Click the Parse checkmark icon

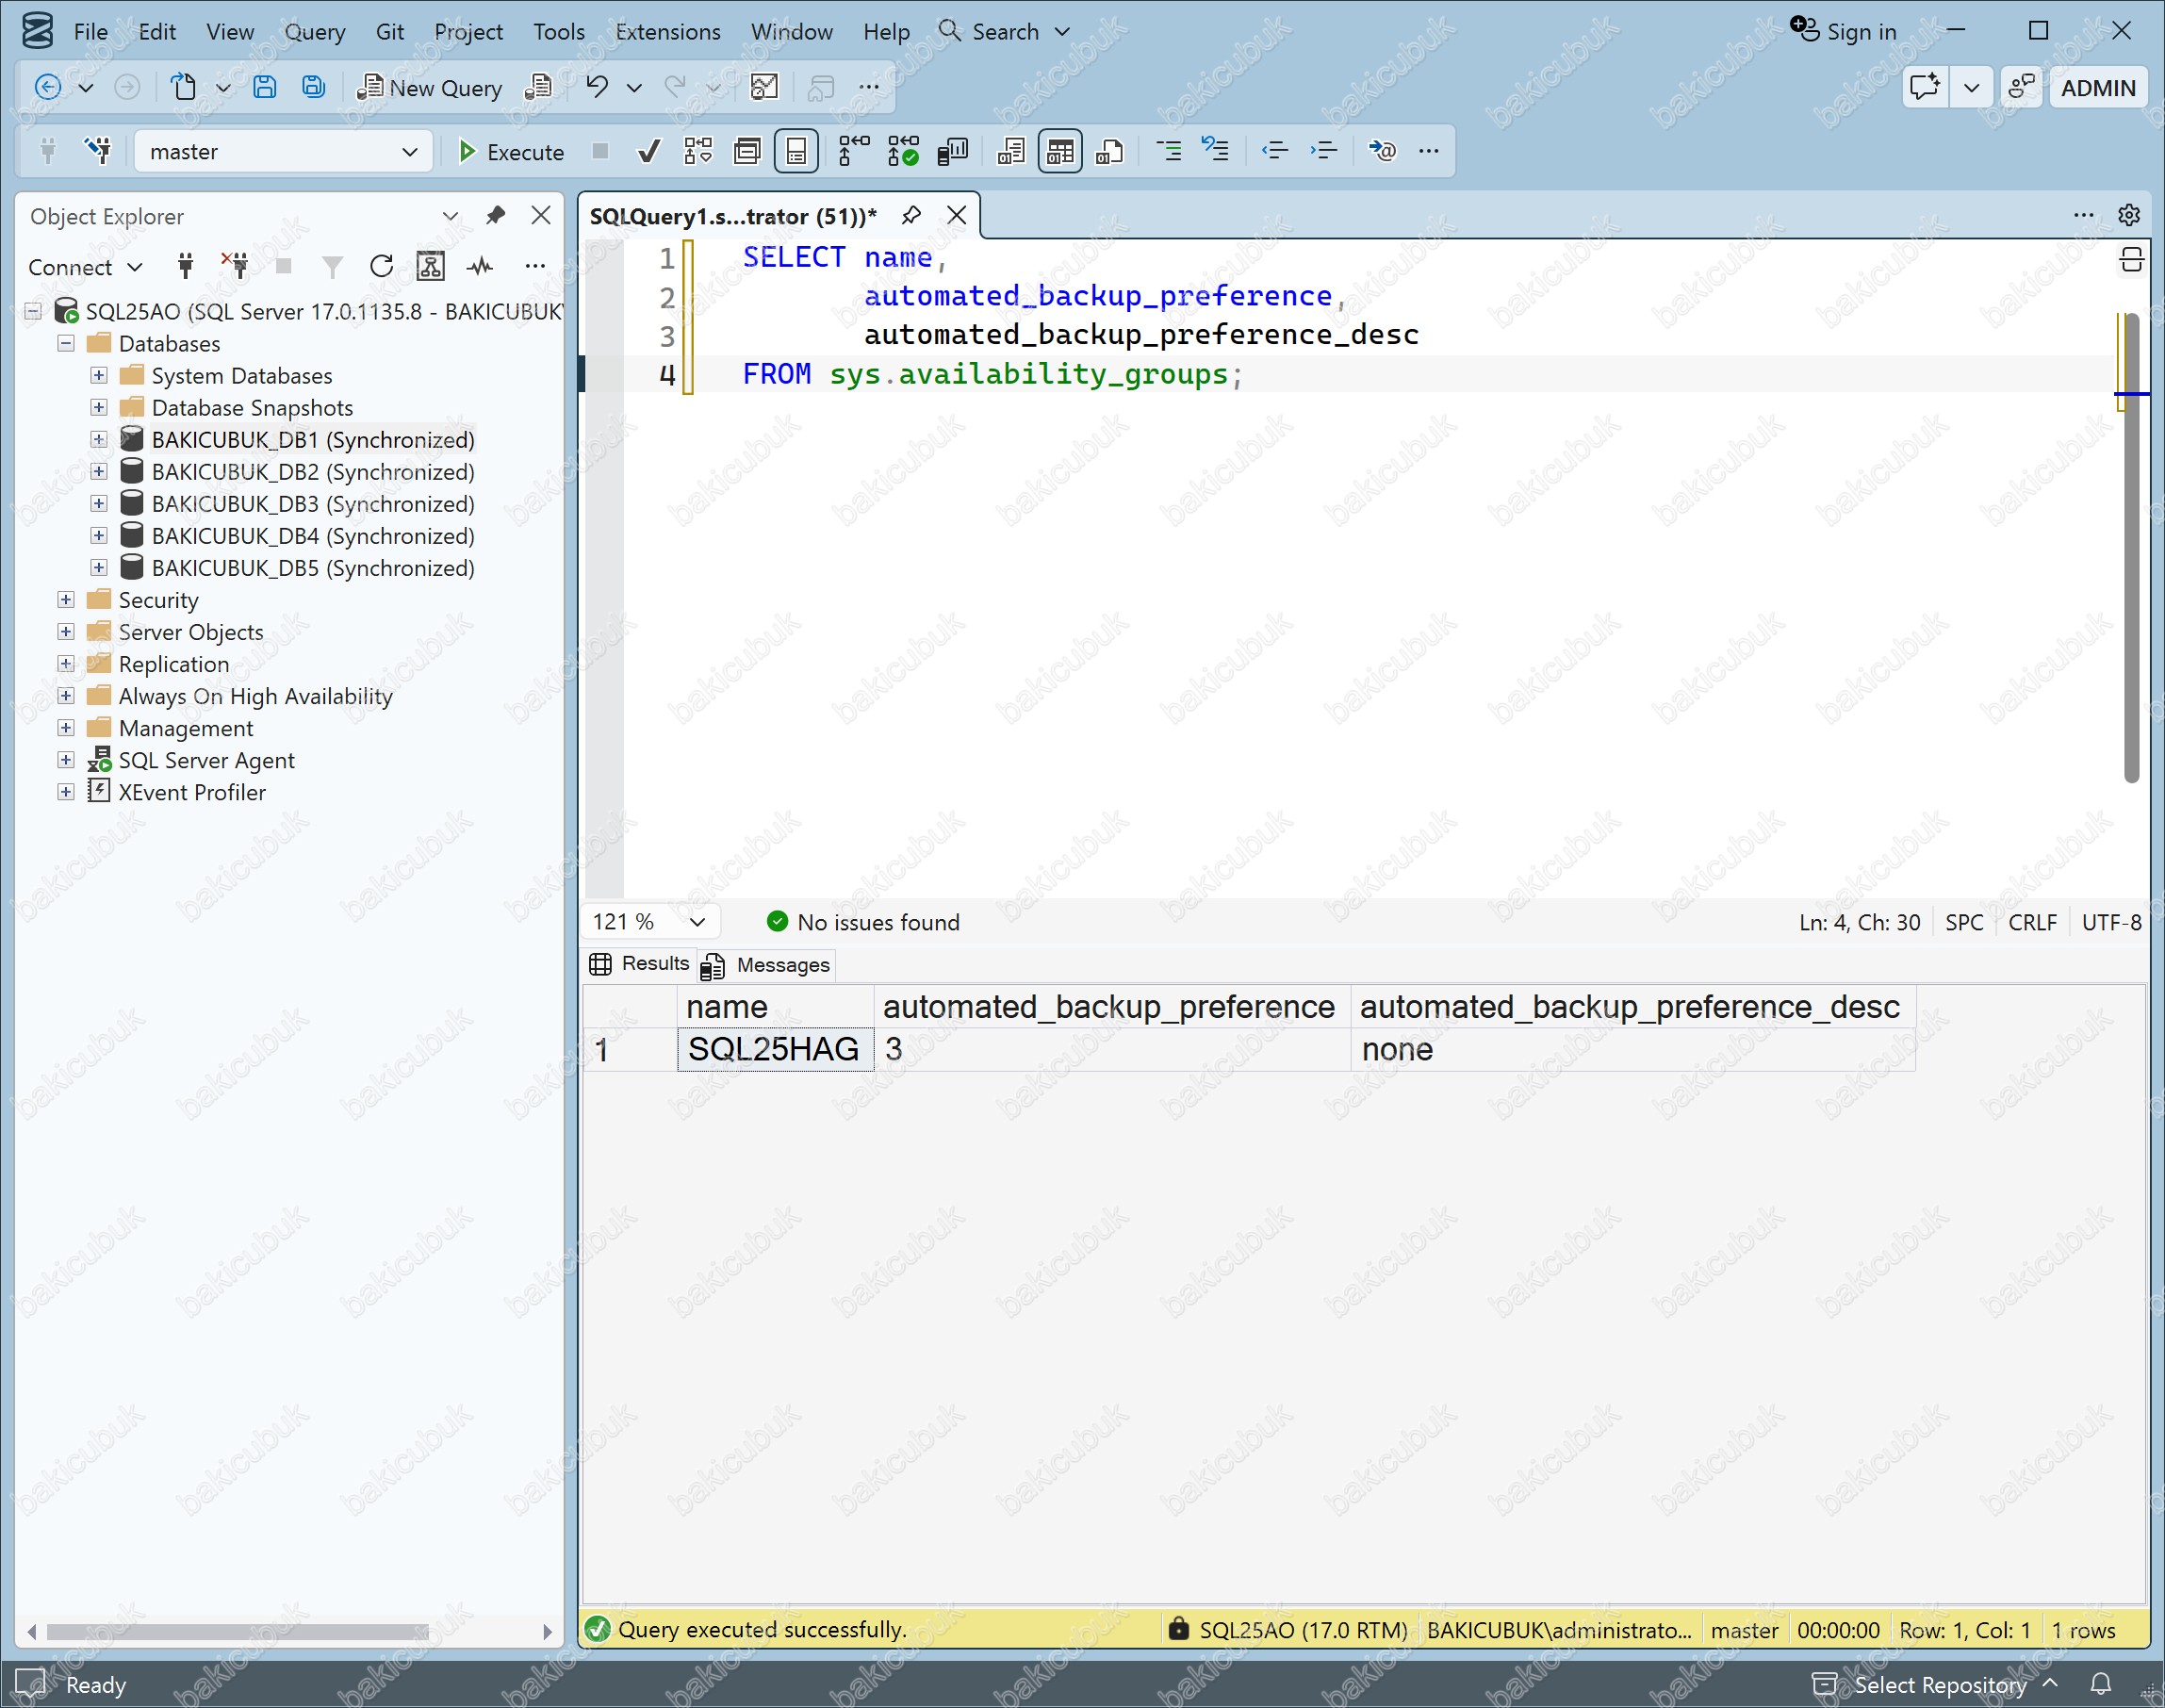[648, 152]
